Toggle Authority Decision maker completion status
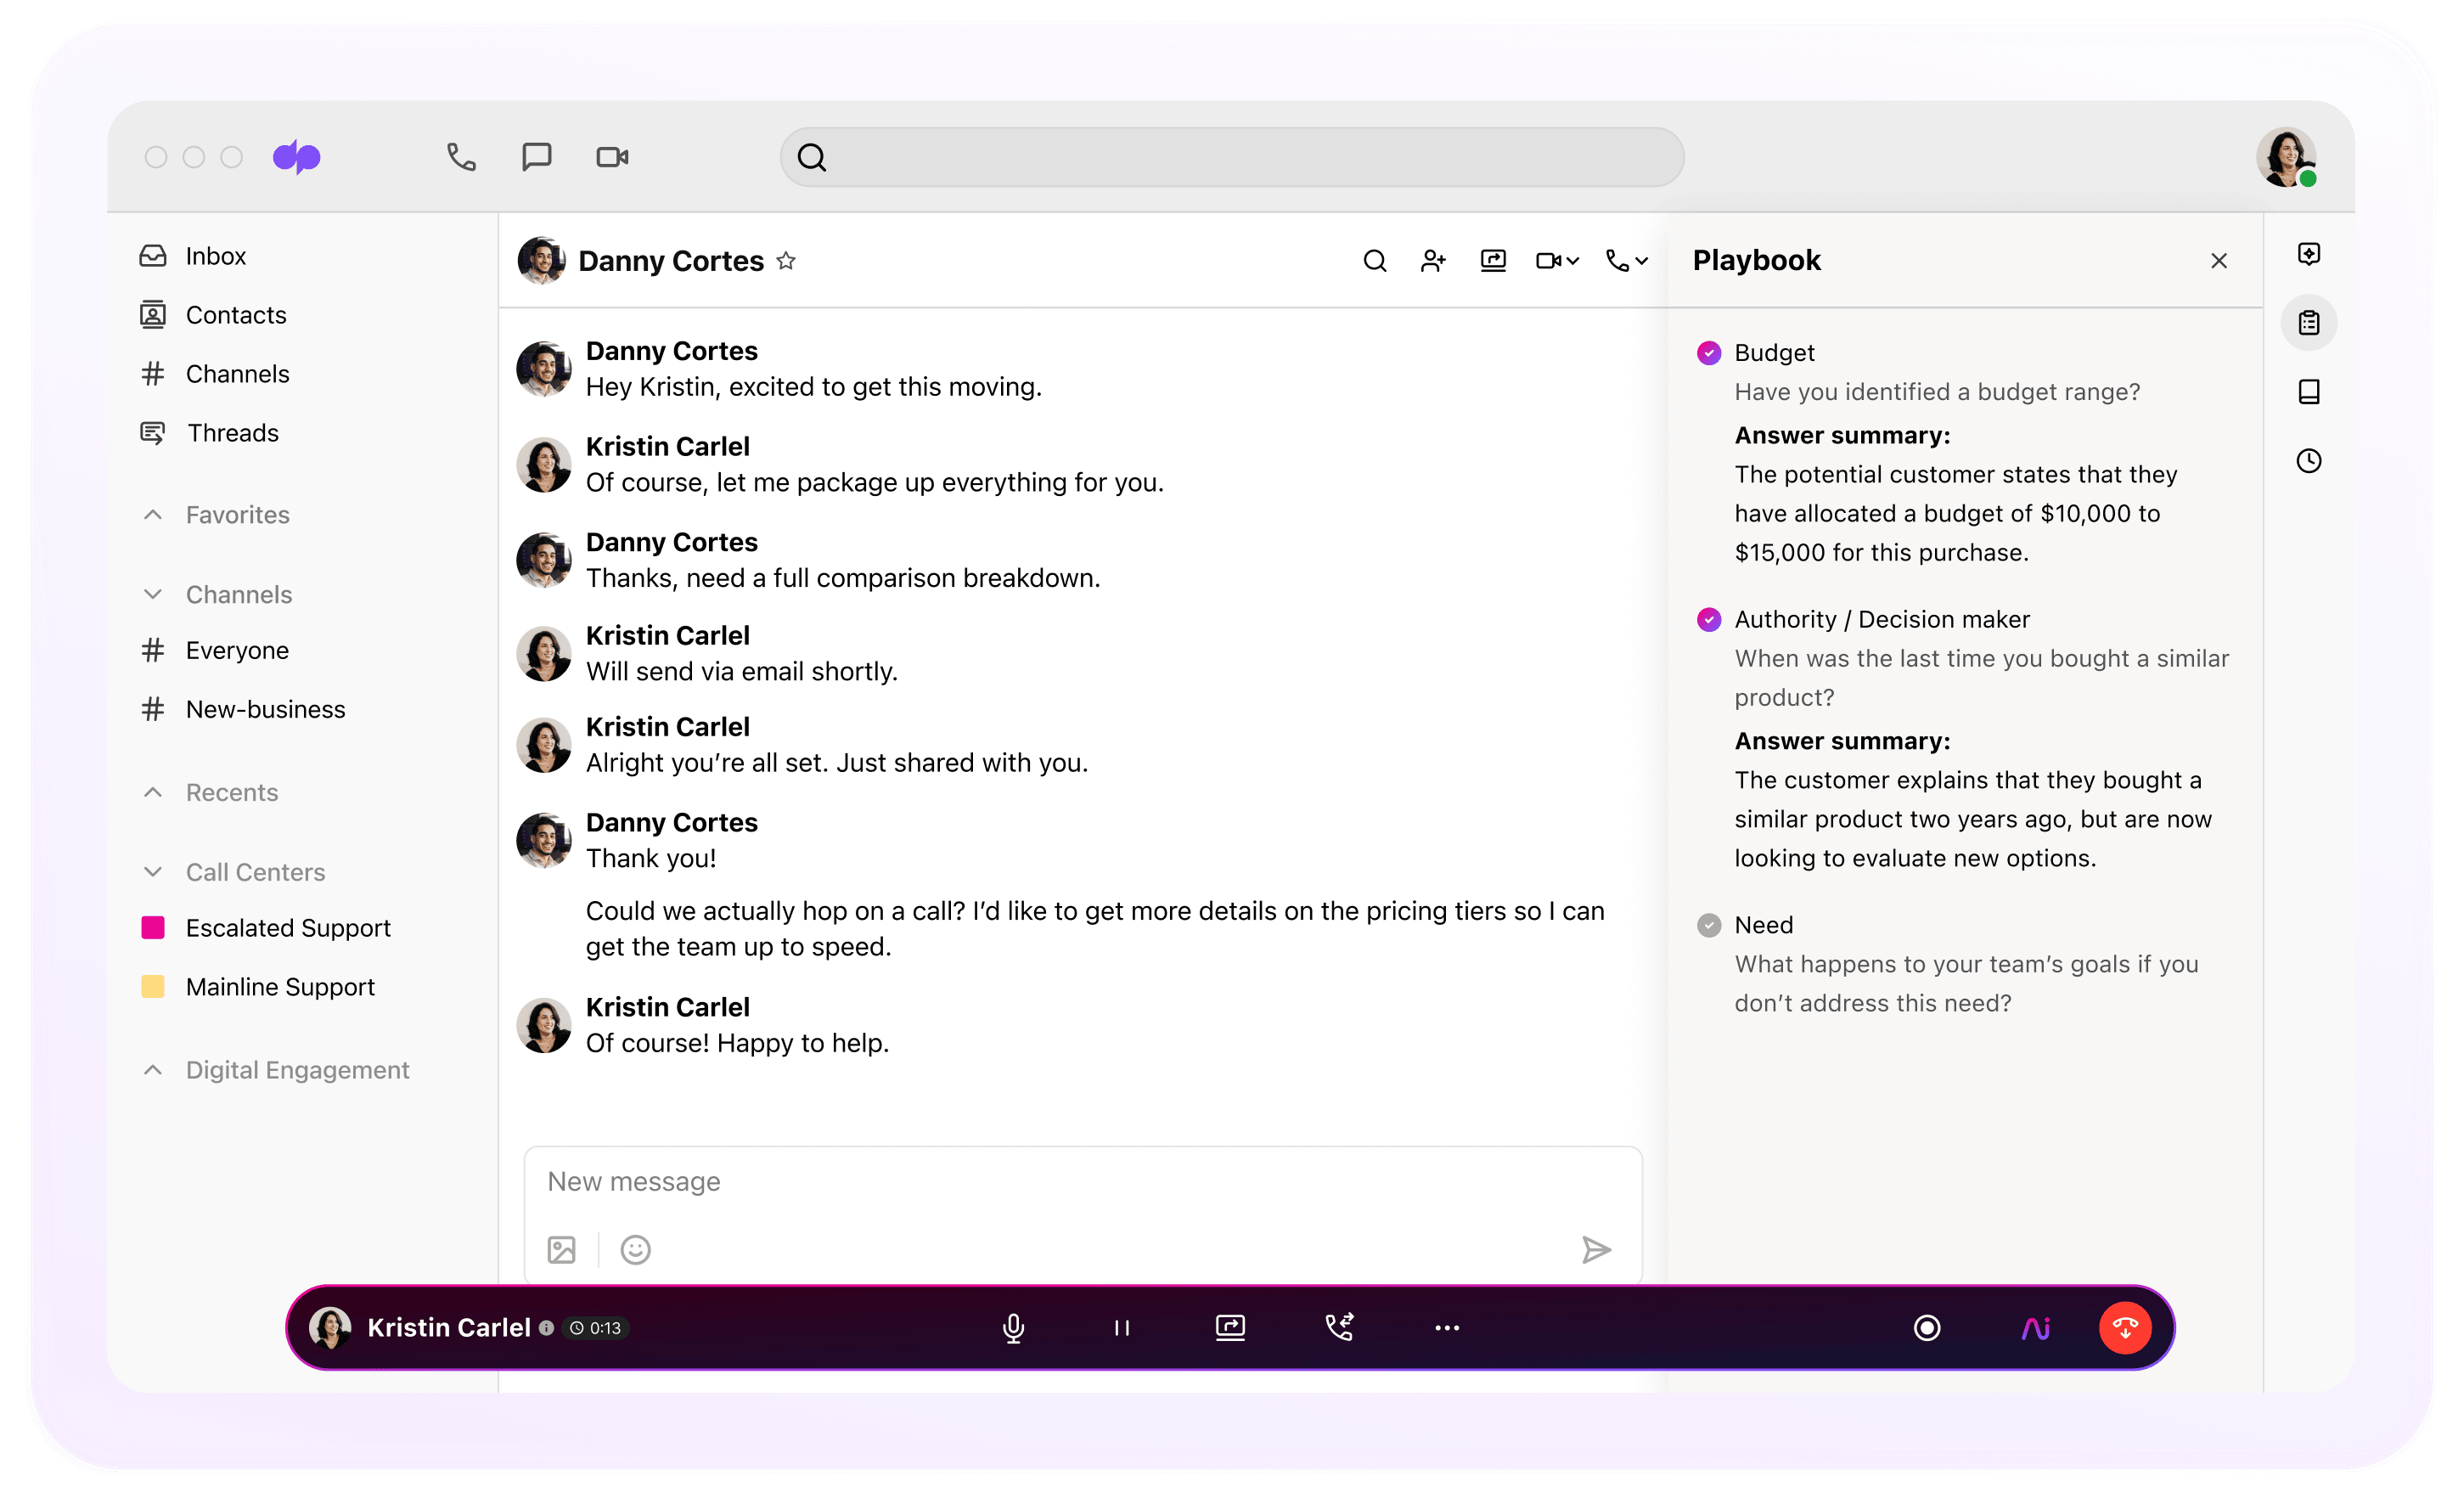The width and height of the screenshot is (2464, 1493). pos(1709,618)
